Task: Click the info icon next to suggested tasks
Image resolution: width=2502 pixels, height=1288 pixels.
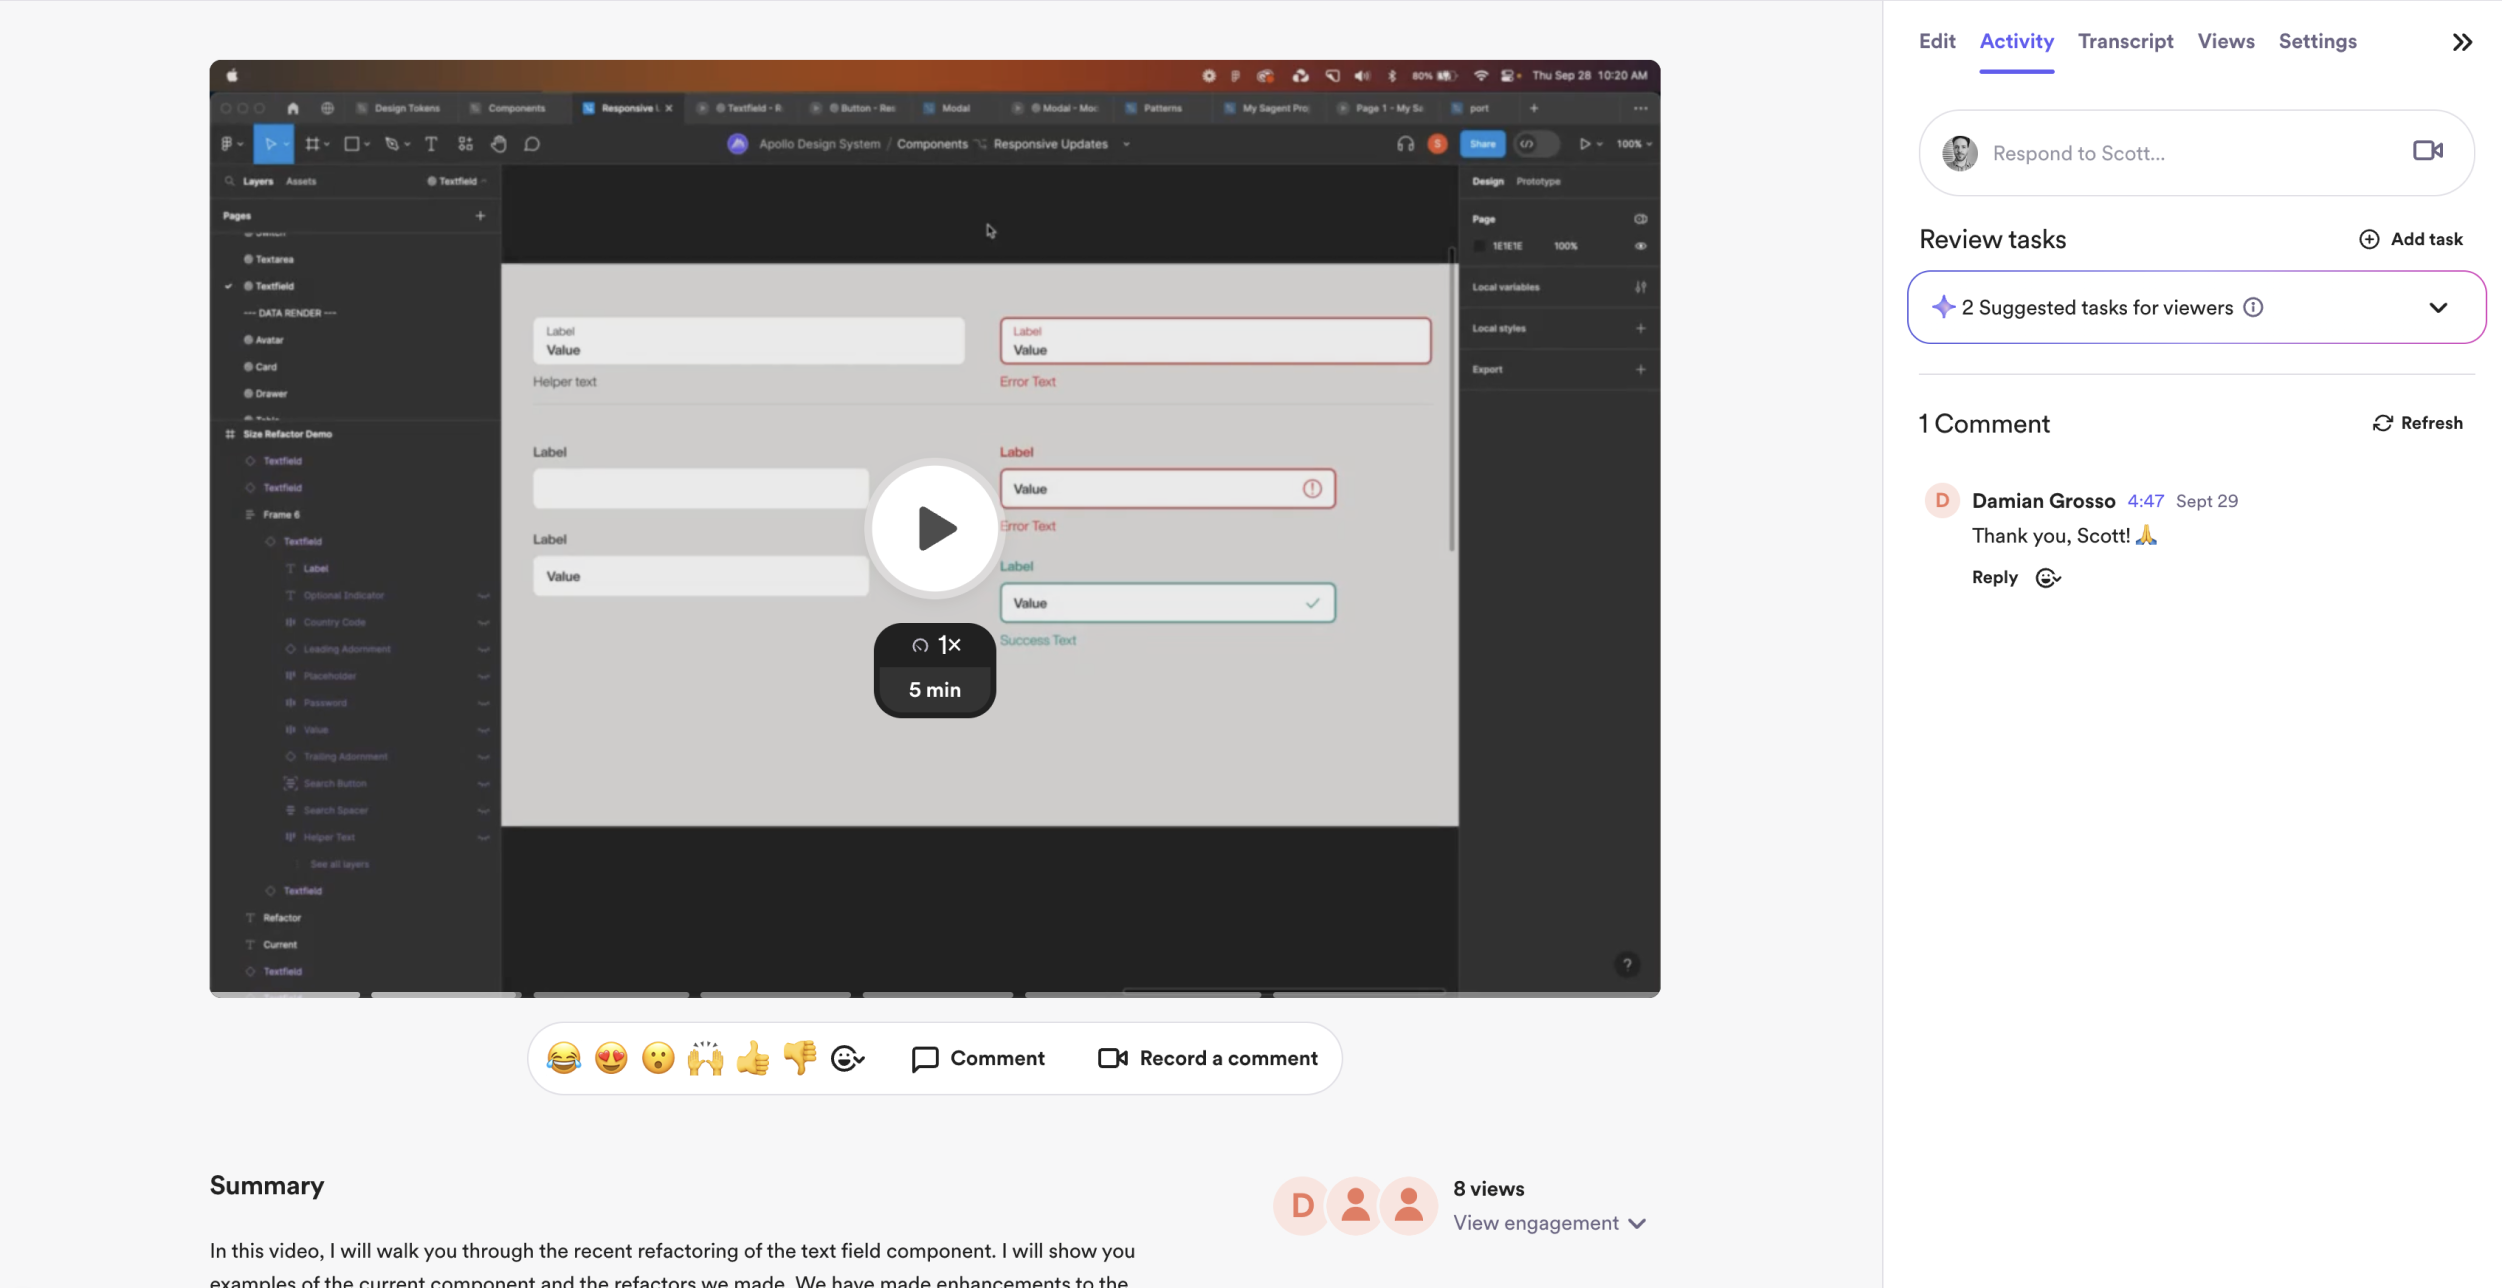Action: (x=2252, y=307)
